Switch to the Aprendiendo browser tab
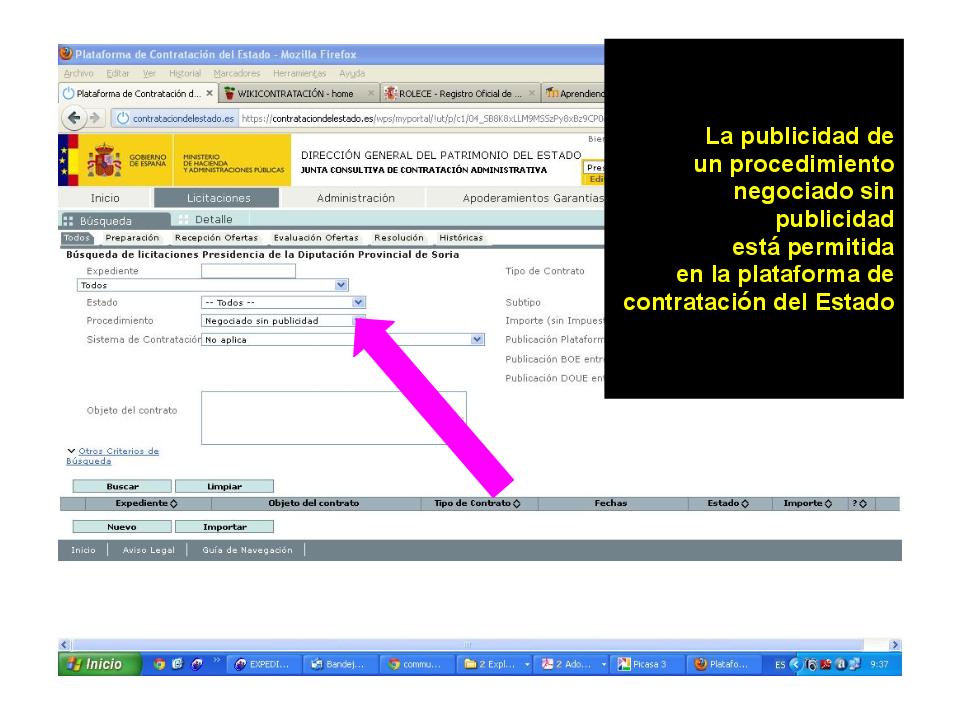960x720 pixels. [x=574, y=94]
